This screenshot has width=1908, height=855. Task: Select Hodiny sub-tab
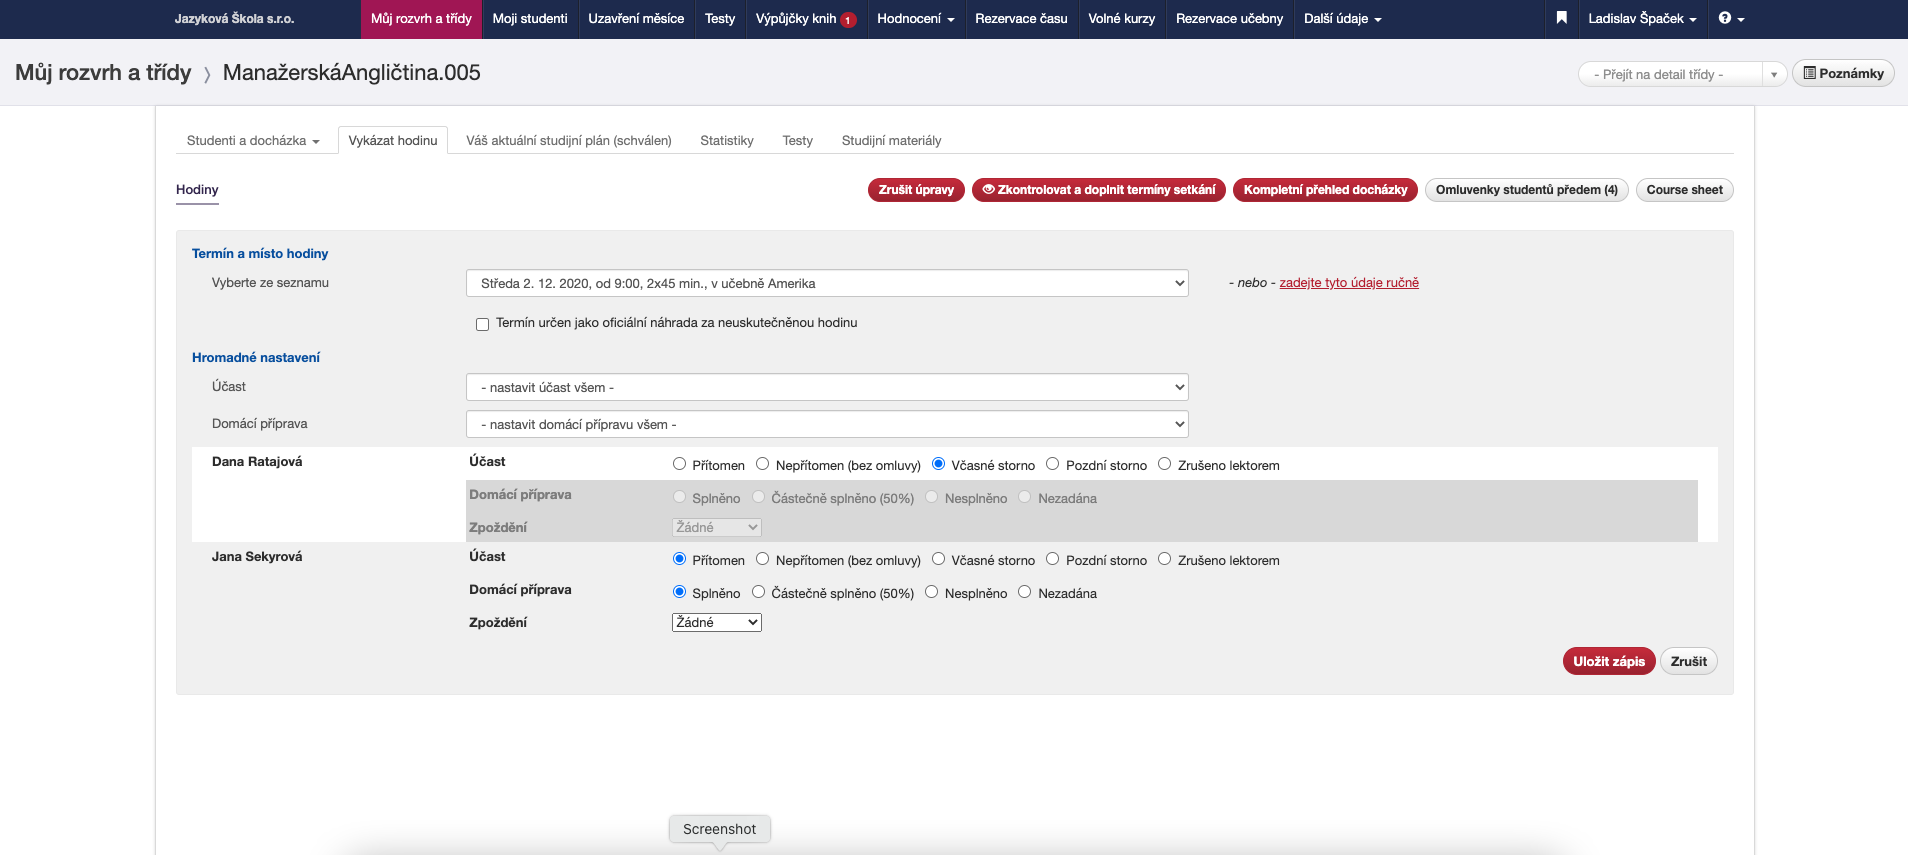(x=197, y=190)
